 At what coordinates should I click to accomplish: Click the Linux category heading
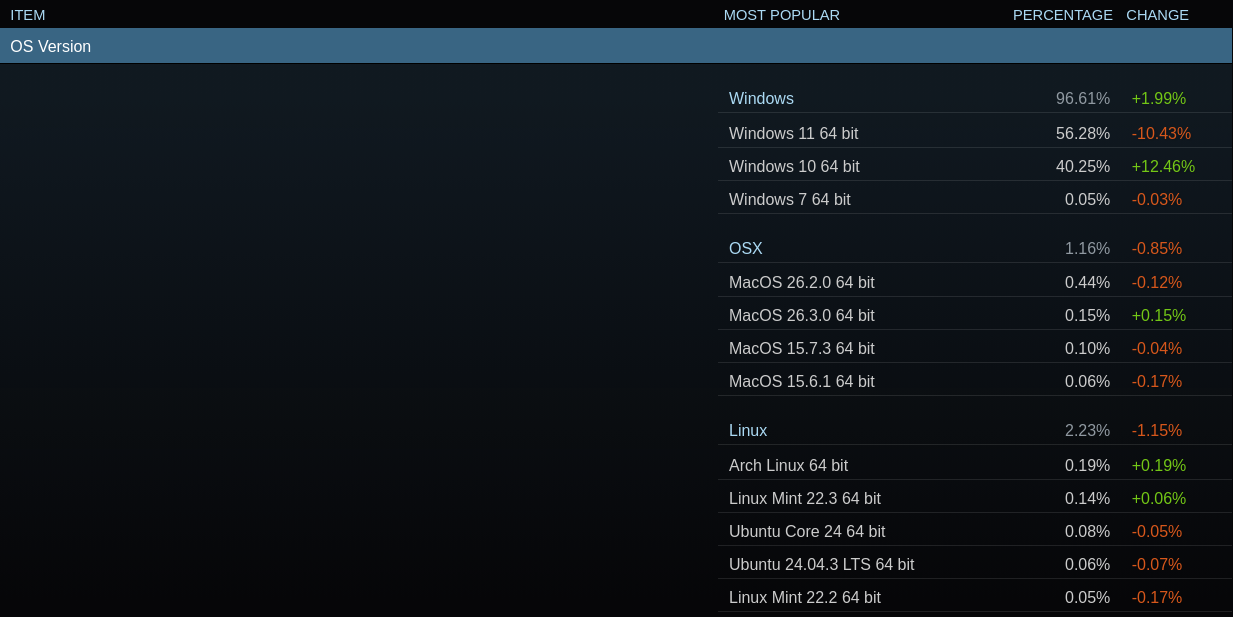point(748,430)
